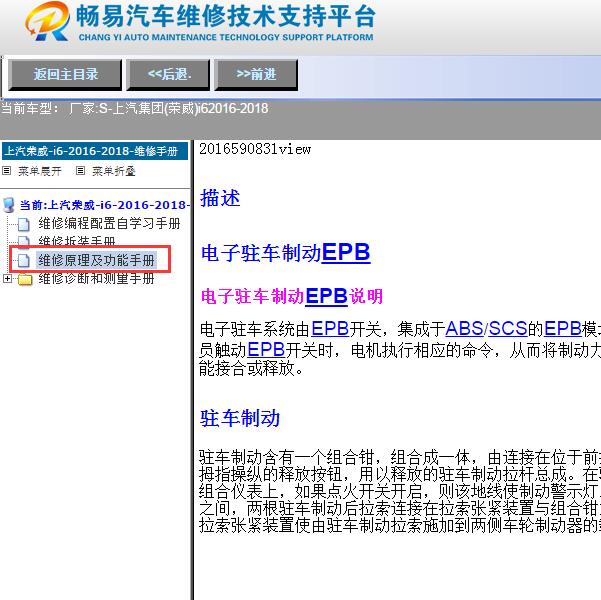Open the ABS hyperlink
Screen dimensions: 601x600
pyautogui.click(x=464, y=329)
